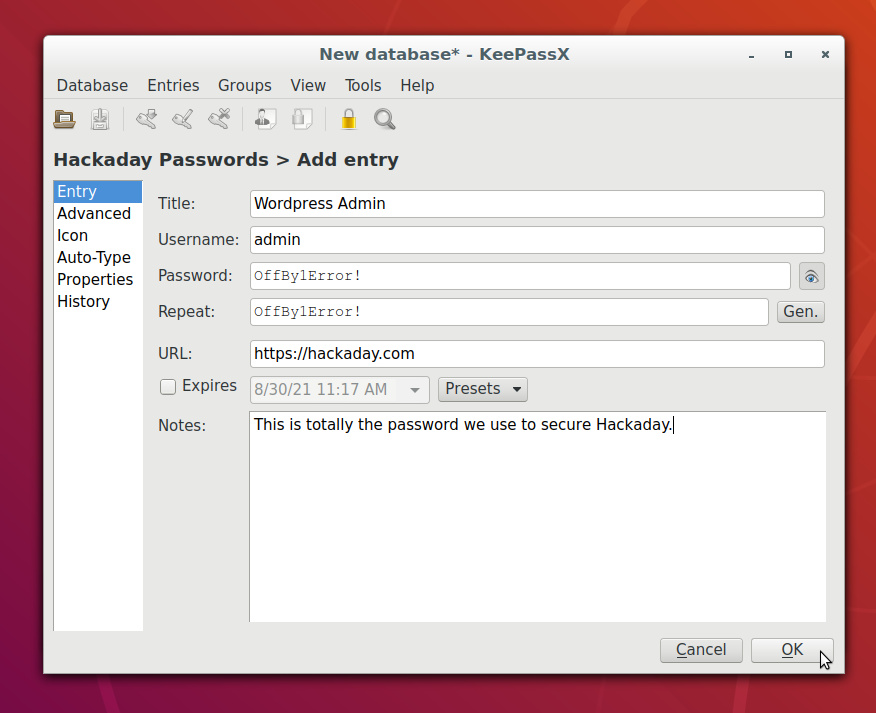The image size is (876, 713).
Task: Open the Tools menu
Action: click(363, 85)
